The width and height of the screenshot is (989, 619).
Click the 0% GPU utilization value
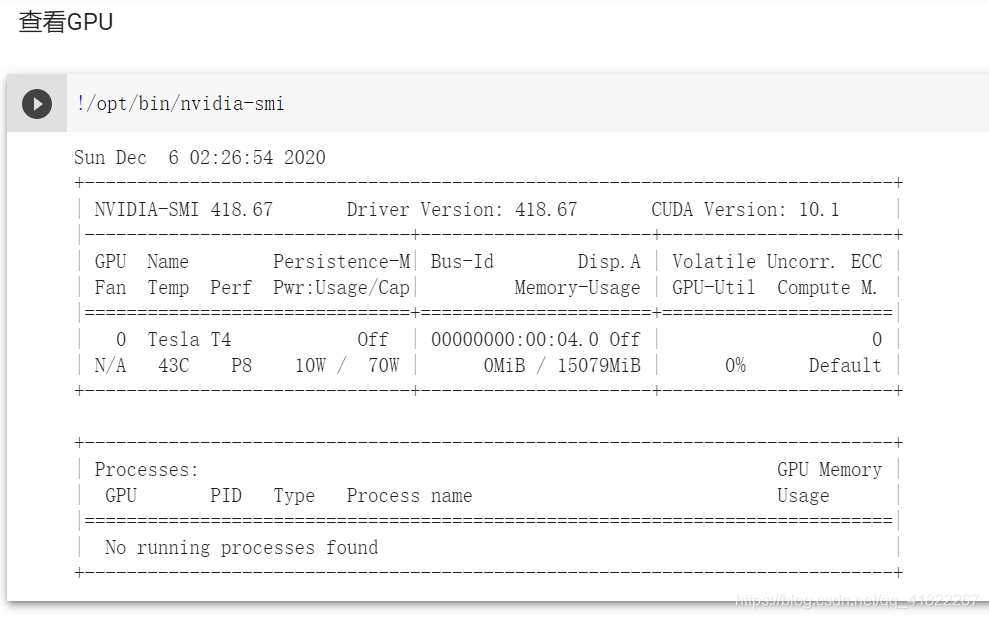[x=735, y=366]
